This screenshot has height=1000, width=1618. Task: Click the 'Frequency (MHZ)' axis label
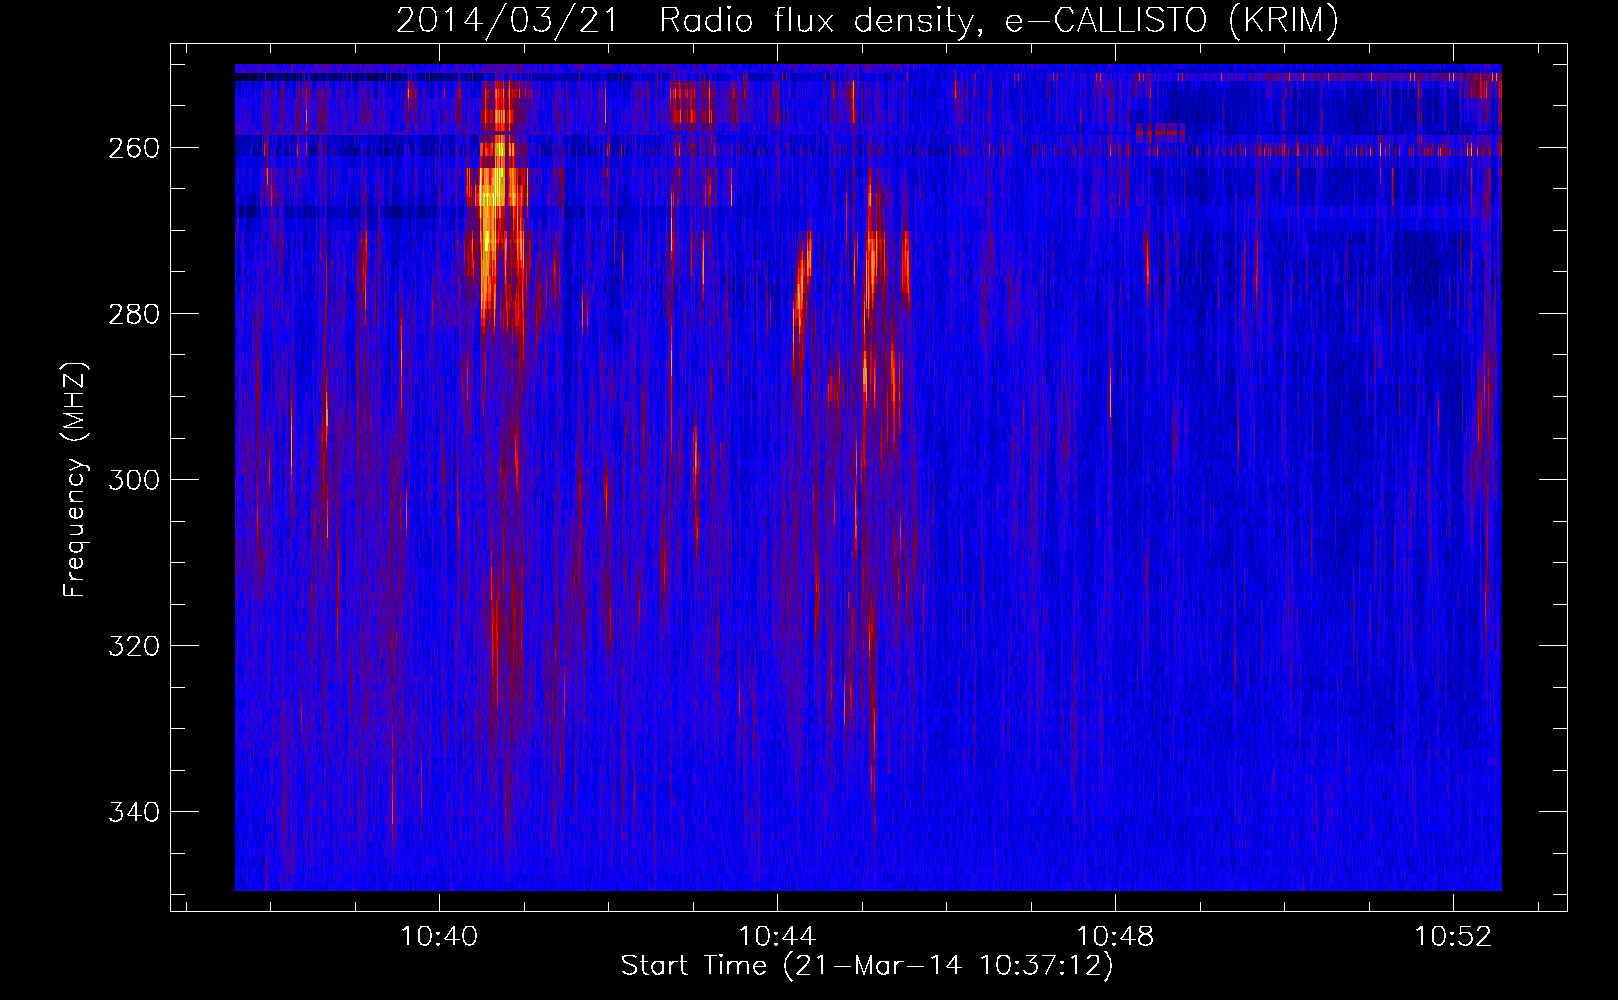75,480
